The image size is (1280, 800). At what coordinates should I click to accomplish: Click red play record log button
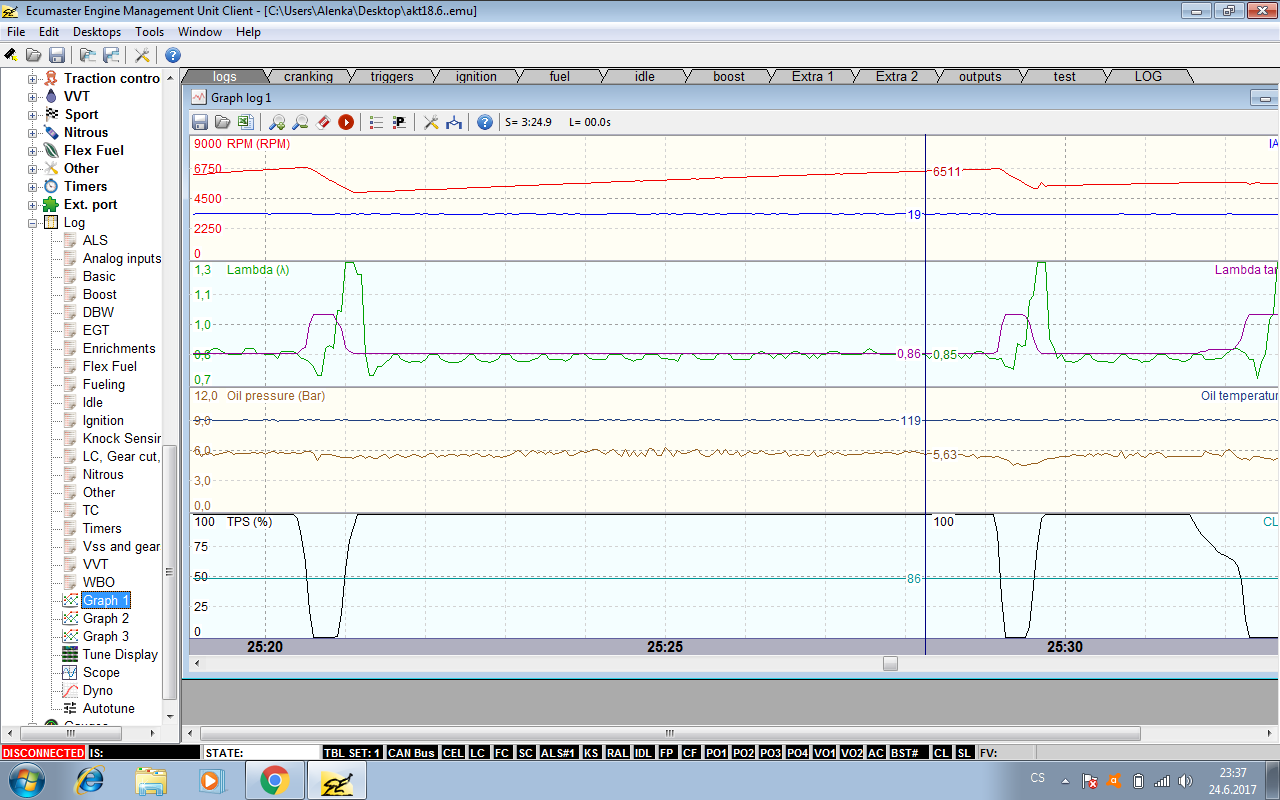coord(346,122)
